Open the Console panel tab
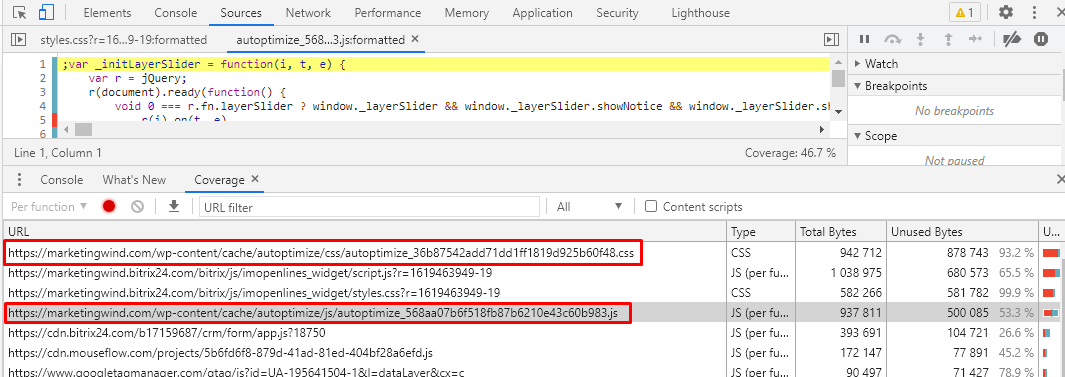Viewport: 1065px width, 377px height. [x=176, y=13]
